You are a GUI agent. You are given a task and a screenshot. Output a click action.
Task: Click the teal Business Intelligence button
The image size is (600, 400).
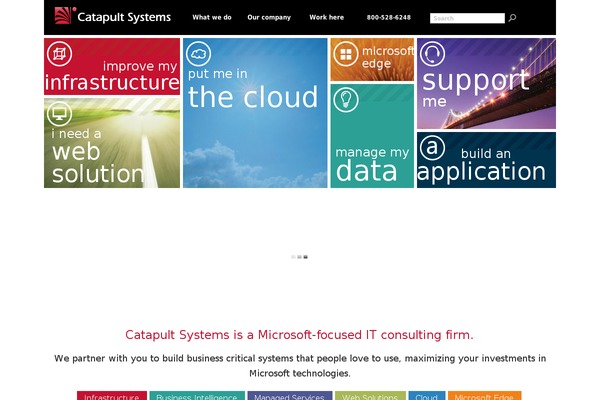[x=197, y=396]
